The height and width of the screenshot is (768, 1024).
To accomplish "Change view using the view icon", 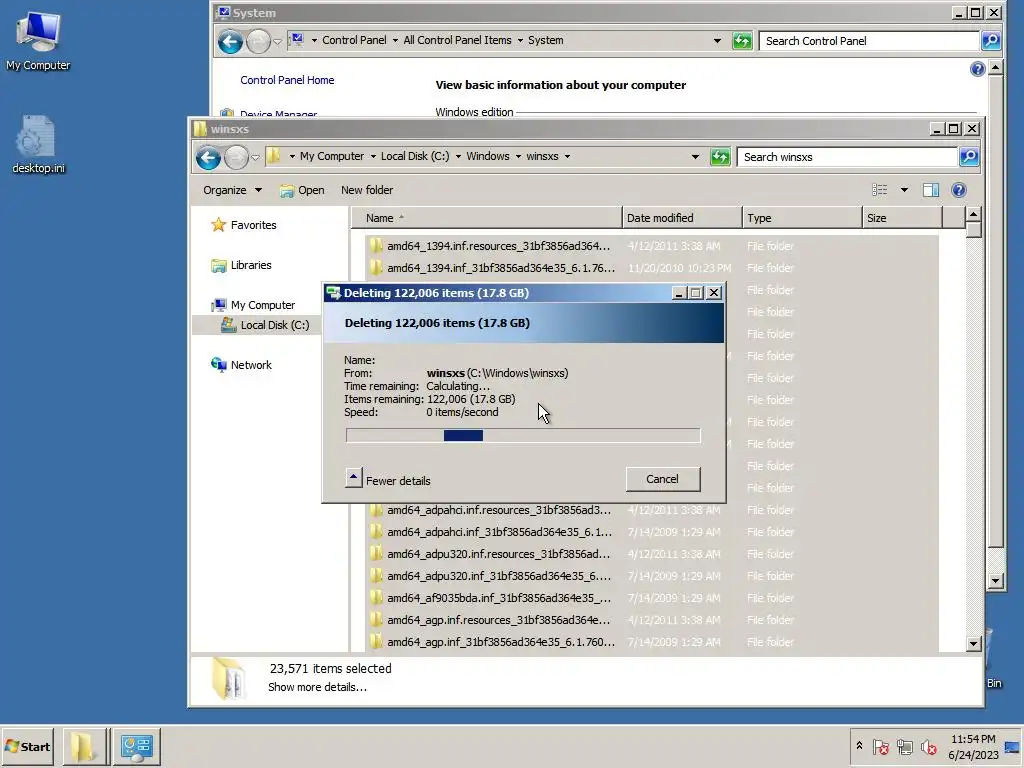I will coord(880,190).
